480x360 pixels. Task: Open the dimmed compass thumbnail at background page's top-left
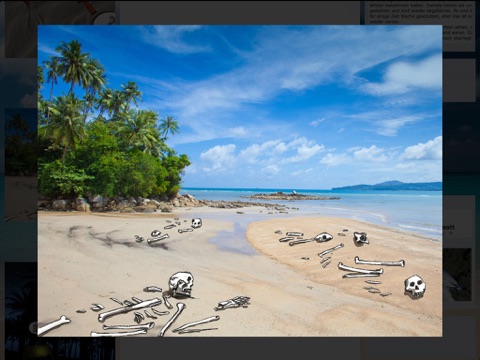click(60, 13)
